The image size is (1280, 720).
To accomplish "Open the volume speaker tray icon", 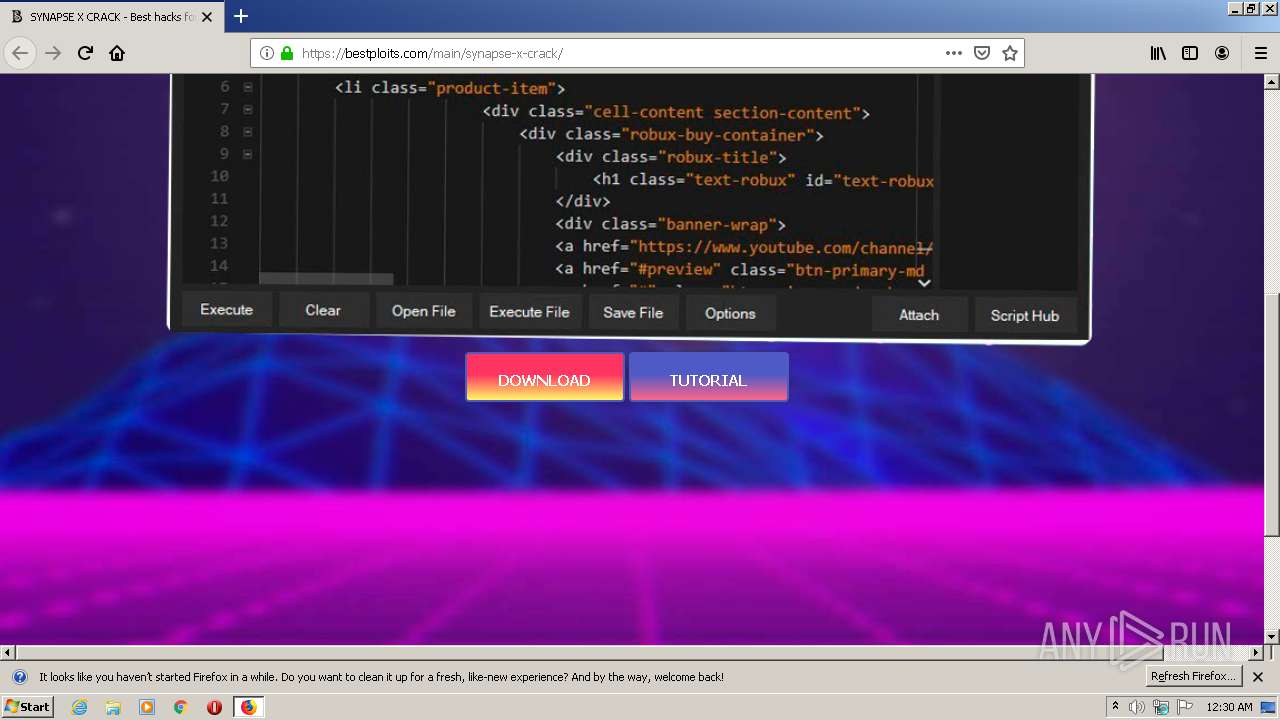I will [1137, 707].
